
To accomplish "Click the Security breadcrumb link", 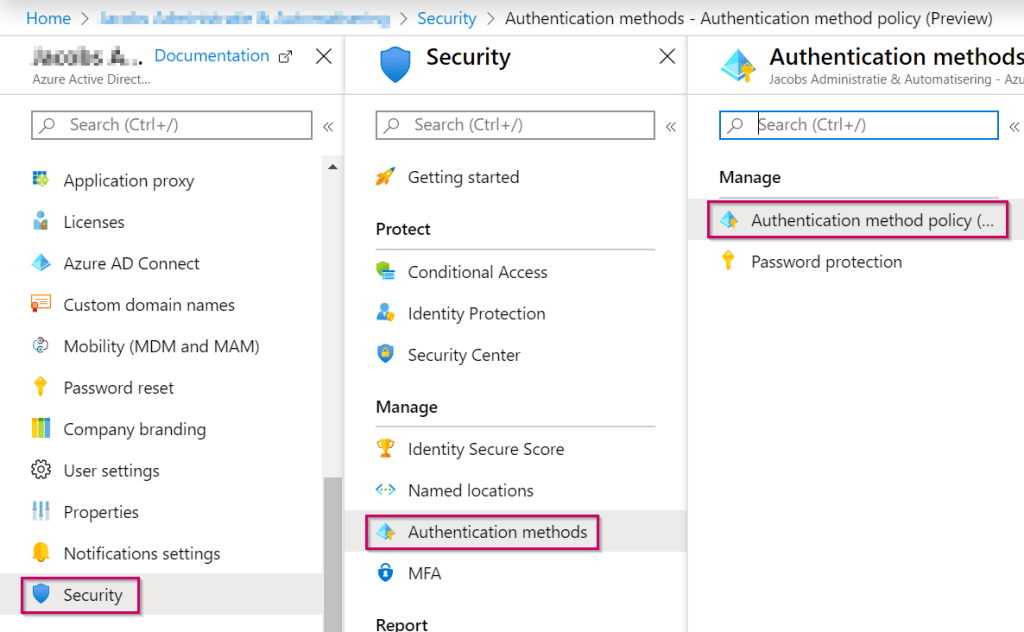I will 447,18.
